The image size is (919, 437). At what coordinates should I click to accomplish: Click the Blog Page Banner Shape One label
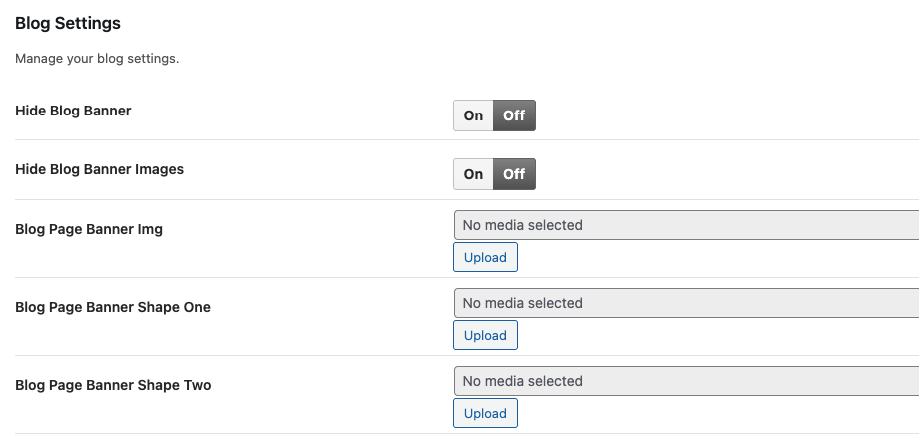pyautogui.click(x=113, y=307)
